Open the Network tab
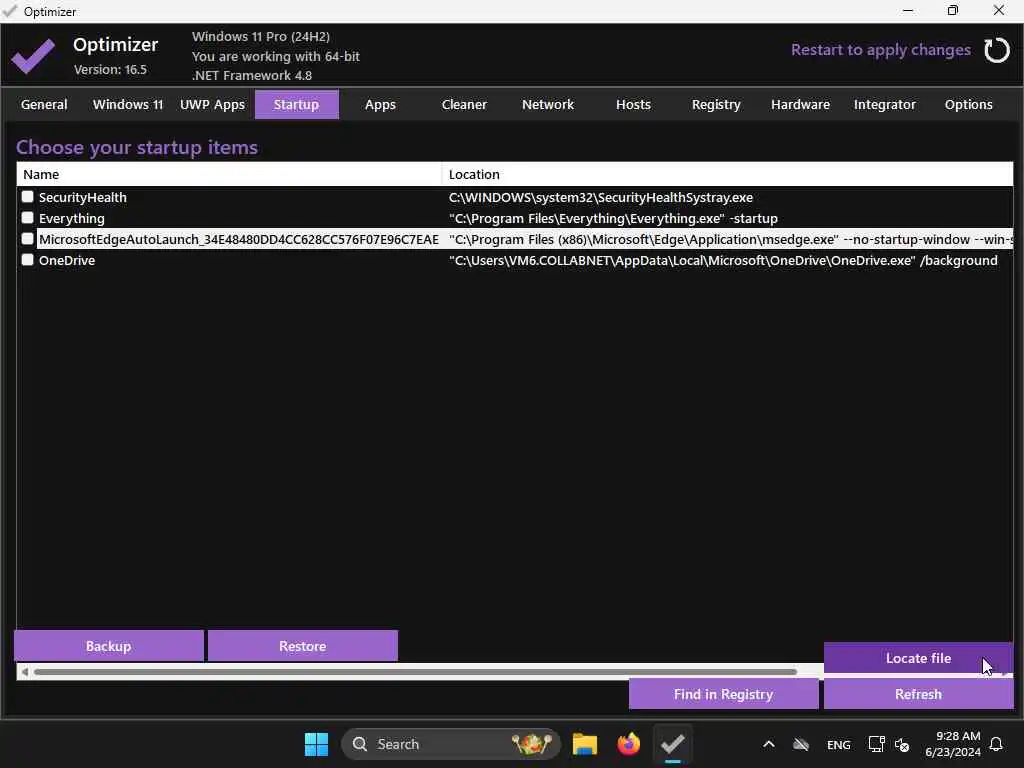 tap(548, 104)
